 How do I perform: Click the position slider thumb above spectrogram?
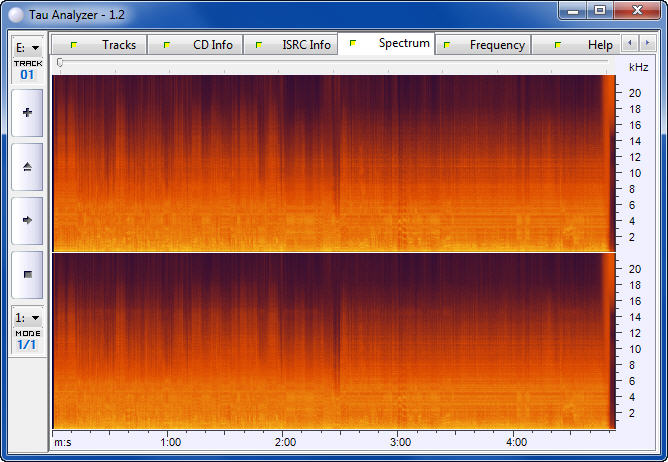click(60, 63)
